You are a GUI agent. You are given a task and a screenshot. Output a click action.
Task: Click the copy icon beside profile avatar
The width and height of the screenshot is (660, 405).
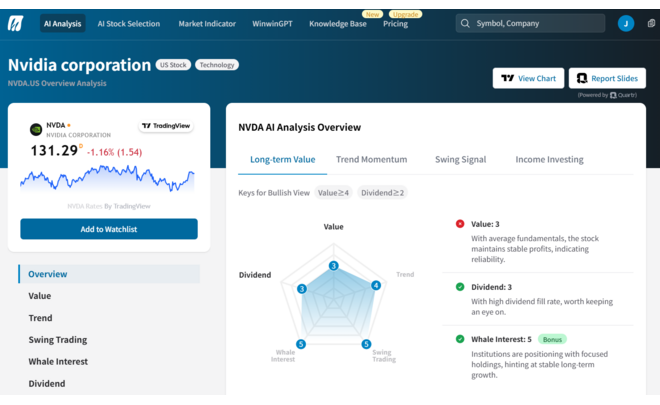[651, 23]
